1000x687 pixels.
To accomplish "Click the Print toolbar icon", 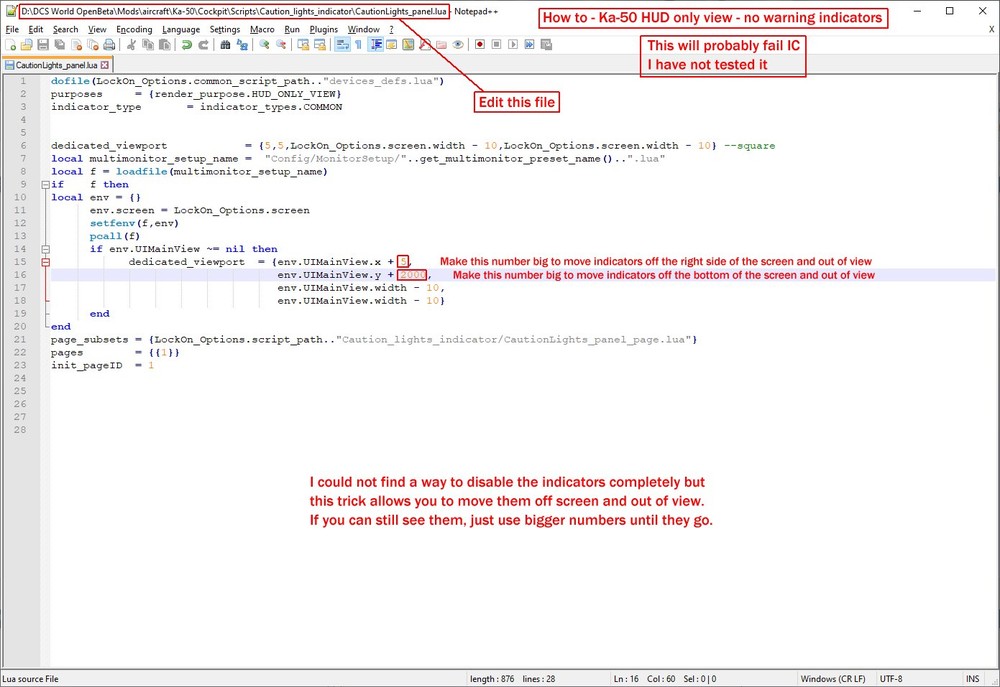I will tap(109, 45).
